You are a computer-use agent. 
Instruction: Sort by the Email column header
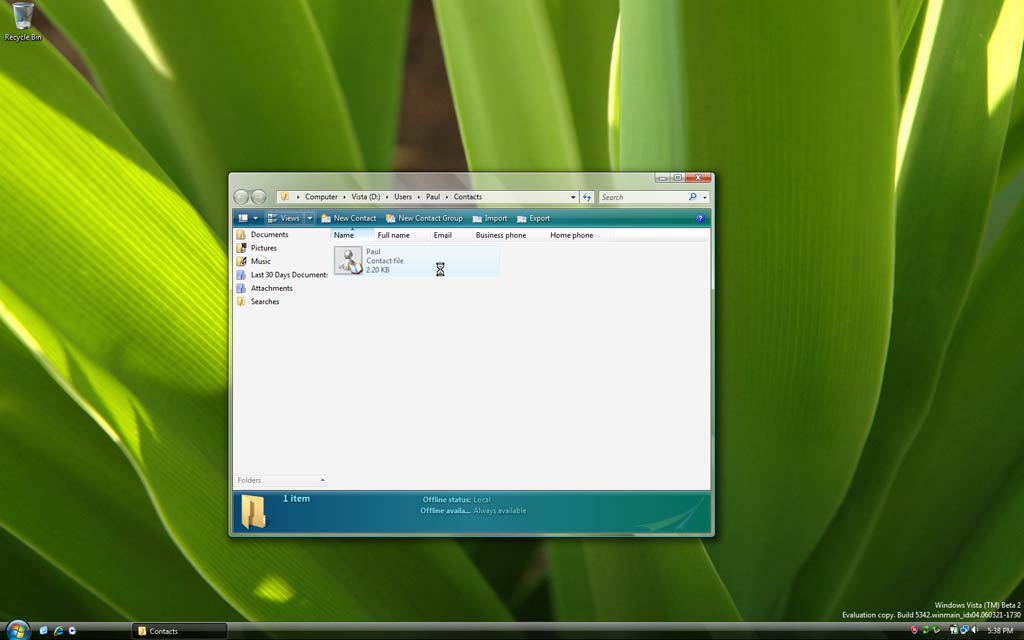pos(443,235)
